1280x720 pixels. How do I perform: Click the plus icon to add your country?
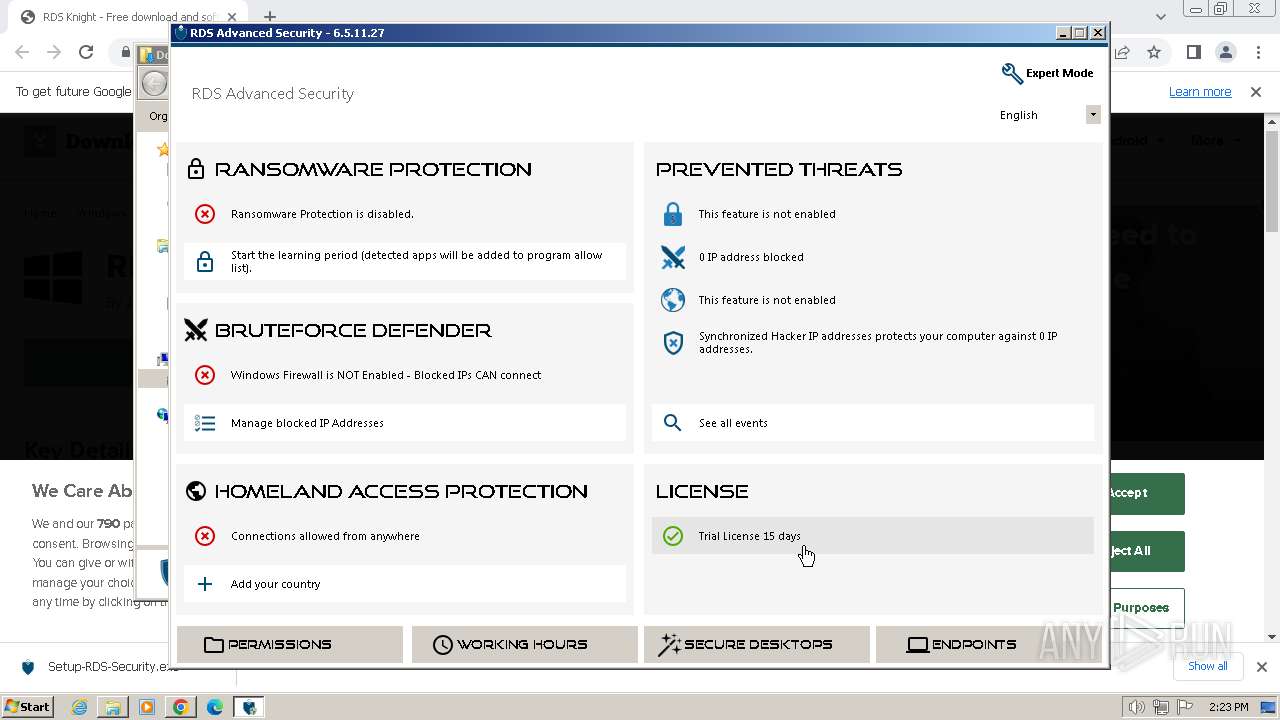coord(205,584)
